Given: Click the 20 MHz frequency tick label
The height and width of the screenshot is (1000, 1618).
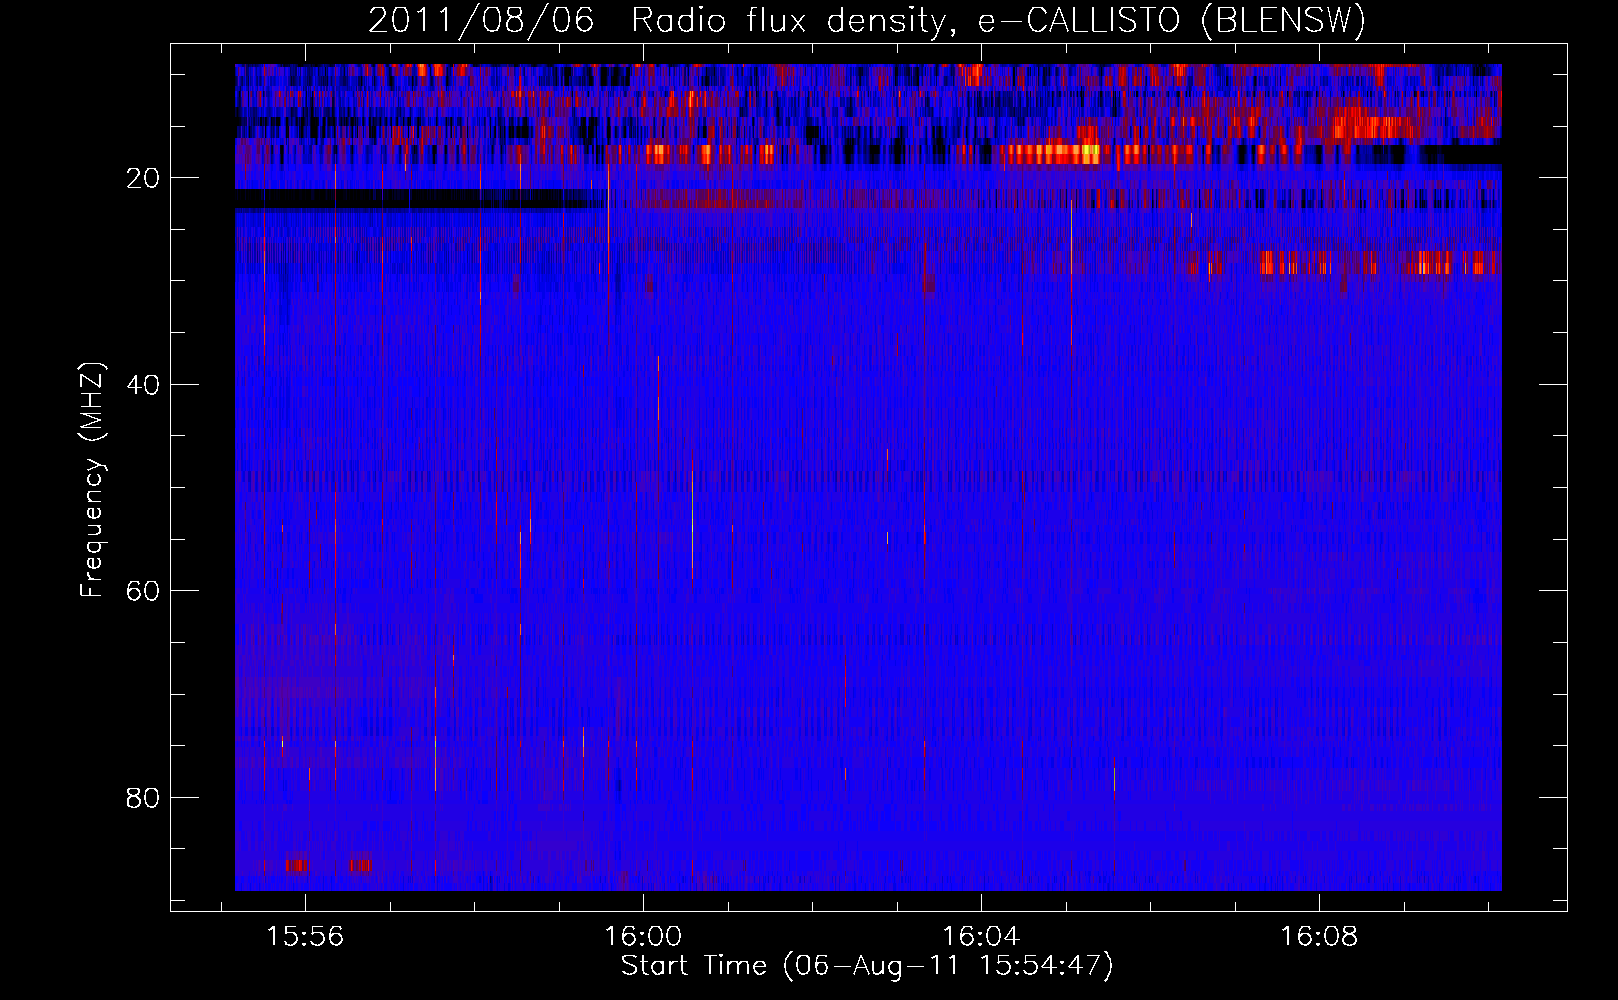Looking at the screenshot, I should [143, 178].
